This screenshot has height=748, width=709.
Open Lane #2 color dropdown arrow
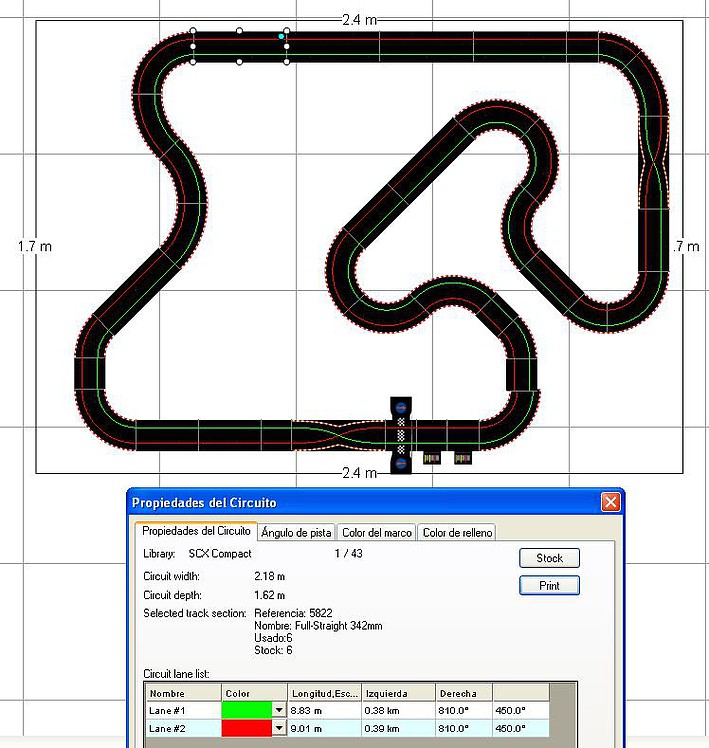279,728
